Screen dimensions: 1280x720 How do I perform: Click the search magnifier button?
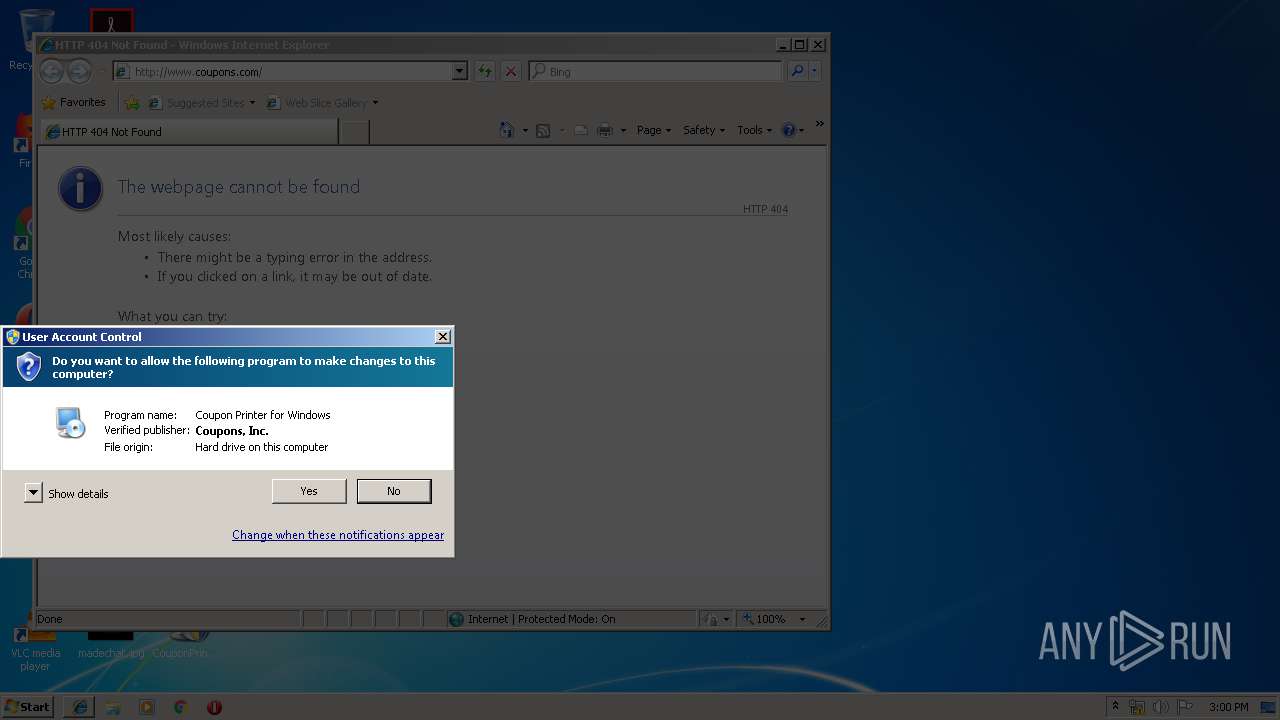(796, 71)
